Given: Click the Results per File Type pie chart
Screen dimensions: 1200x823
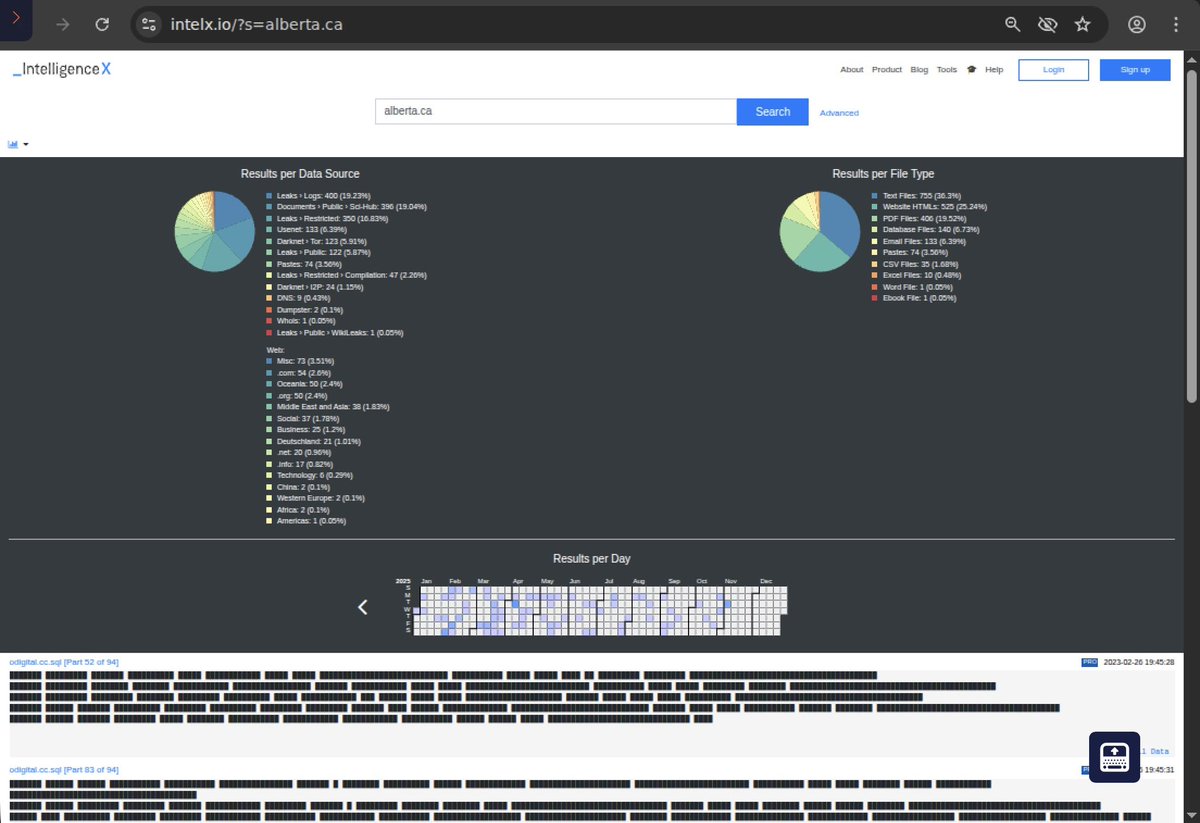Looking at the screenshot, I should point(819,231).
